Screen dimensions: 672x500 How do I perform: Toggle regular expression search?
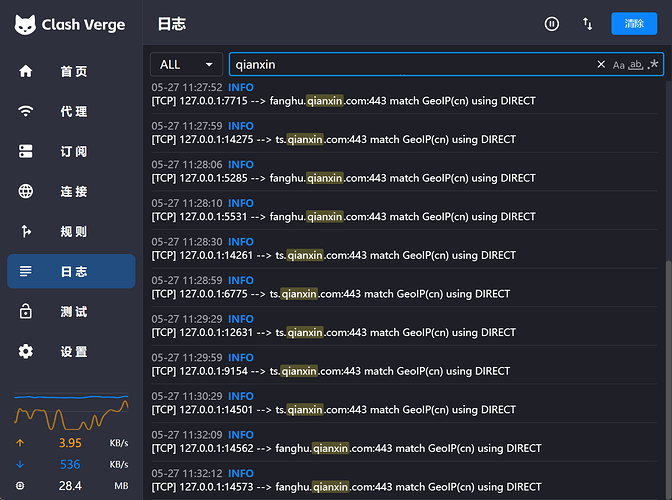tap(653, 65)
